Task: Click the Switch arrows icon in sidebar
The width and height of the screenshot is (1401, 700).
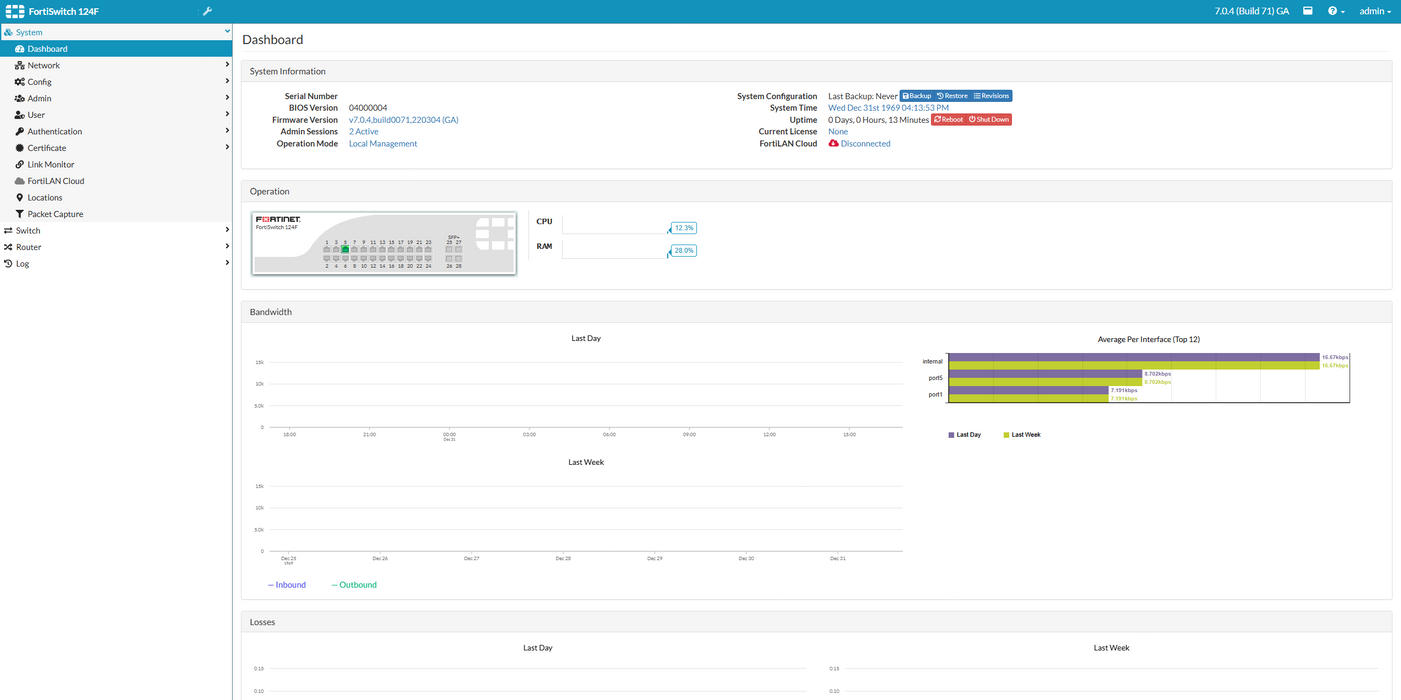Action: (x=8, y=230)
